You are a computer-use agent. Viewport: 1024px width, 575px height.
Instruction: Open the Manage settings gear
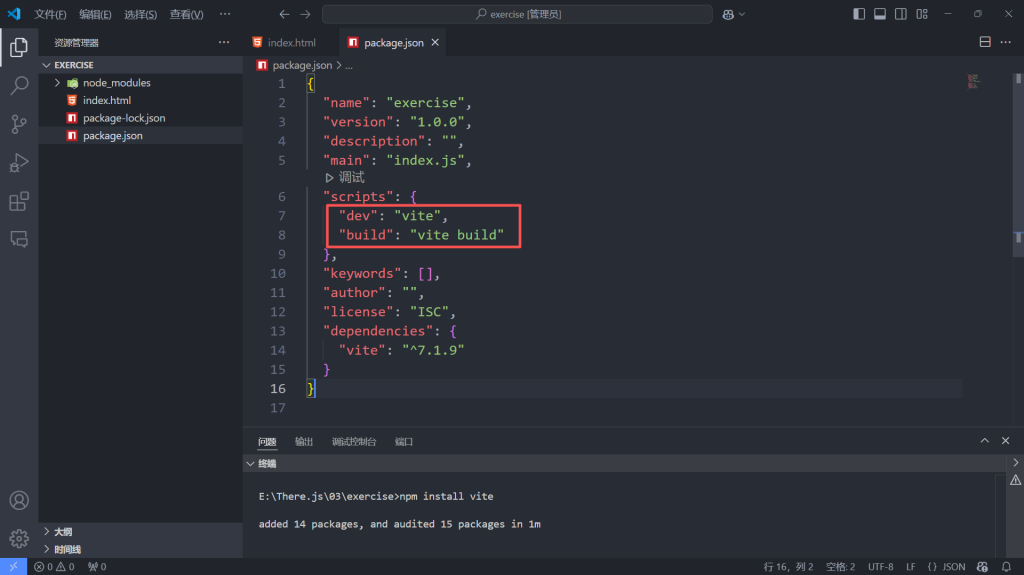[x=19, y=538]
